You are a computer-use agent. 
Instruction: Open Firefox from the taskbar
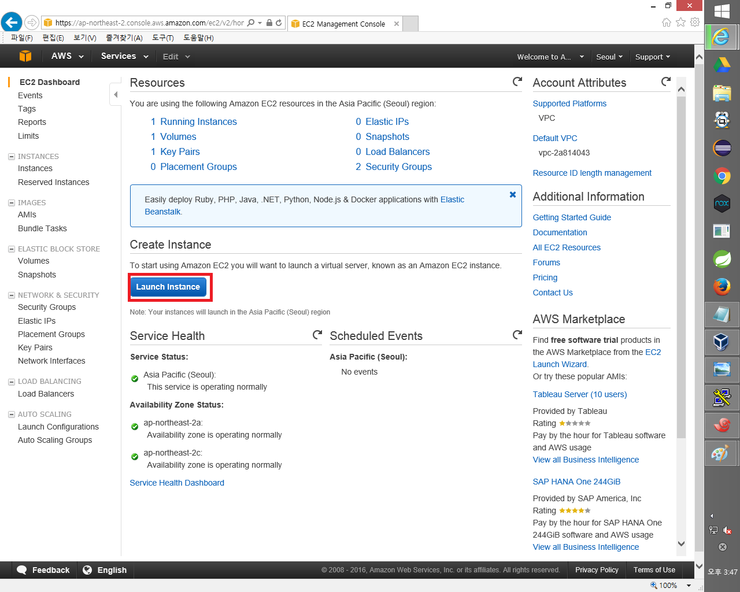(722, 287)
